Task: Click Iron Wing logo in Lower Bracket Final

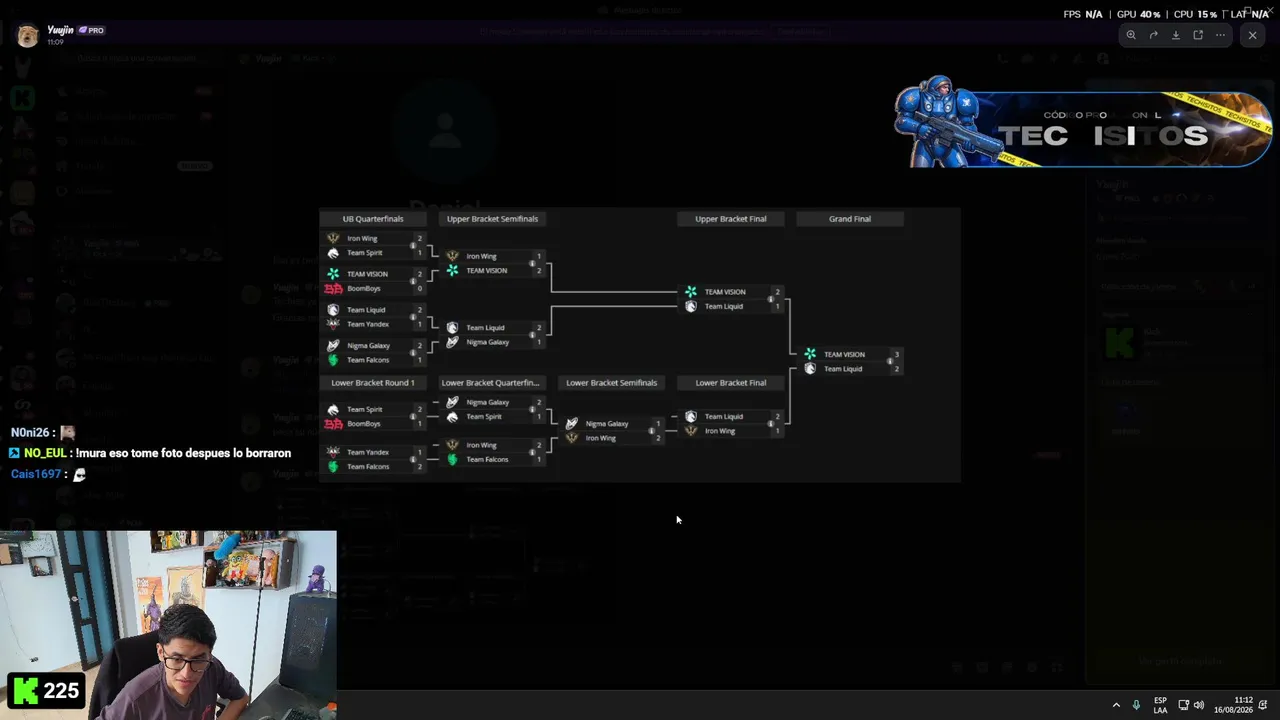Action: [x=690, y=431]
